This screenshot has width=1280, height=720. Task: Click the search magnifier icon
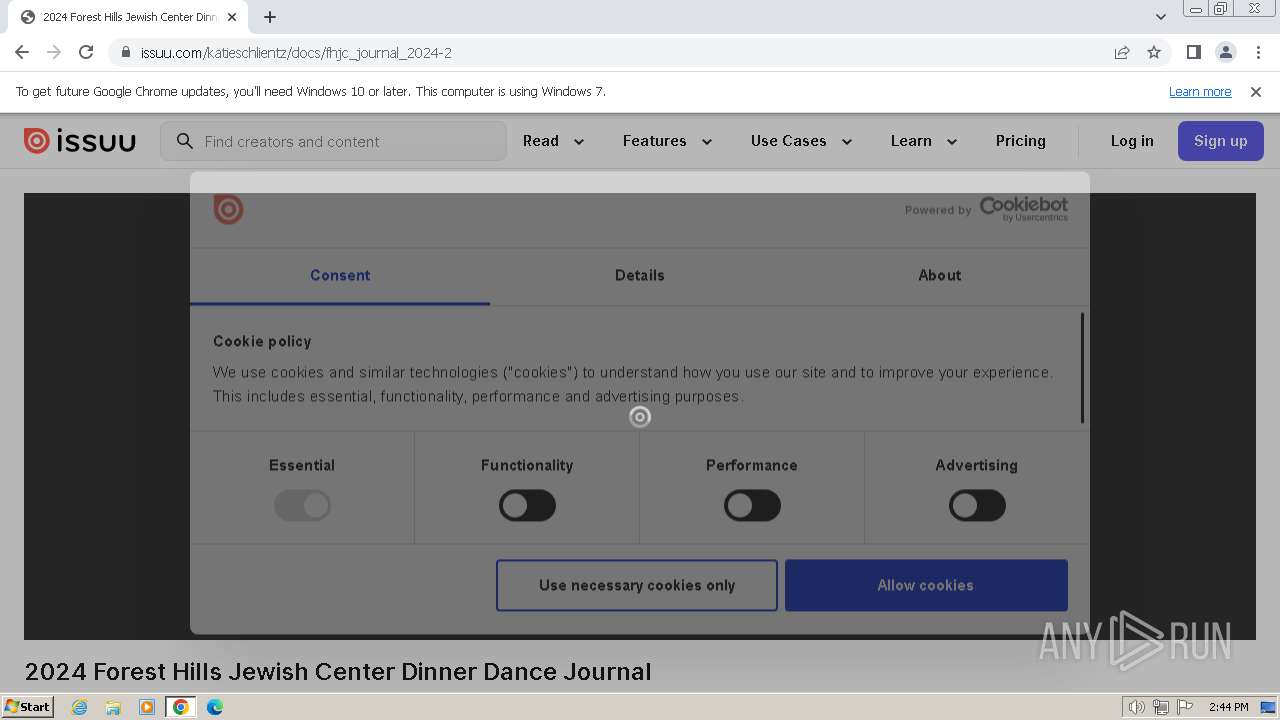(x=184, y=141)
